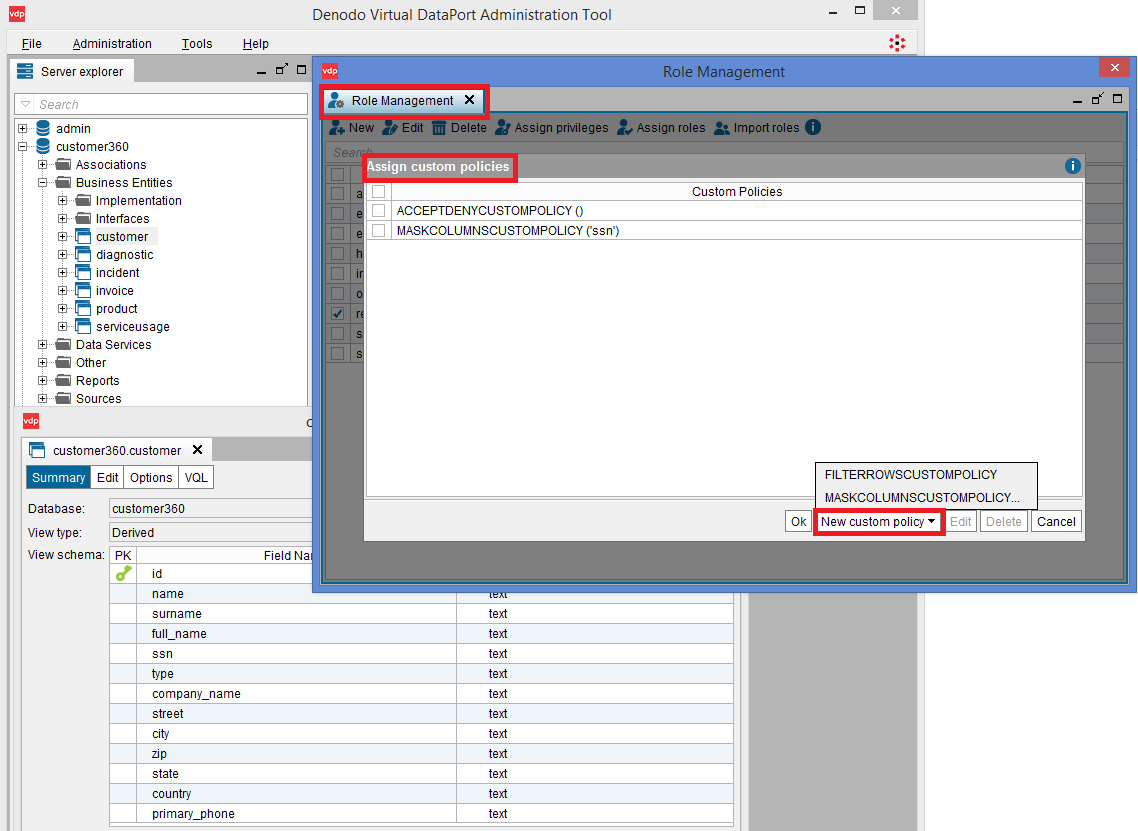Viewport: 1138px width, 831px height.
Task: Detach the Server explorer panel
Action: (282, 70)
